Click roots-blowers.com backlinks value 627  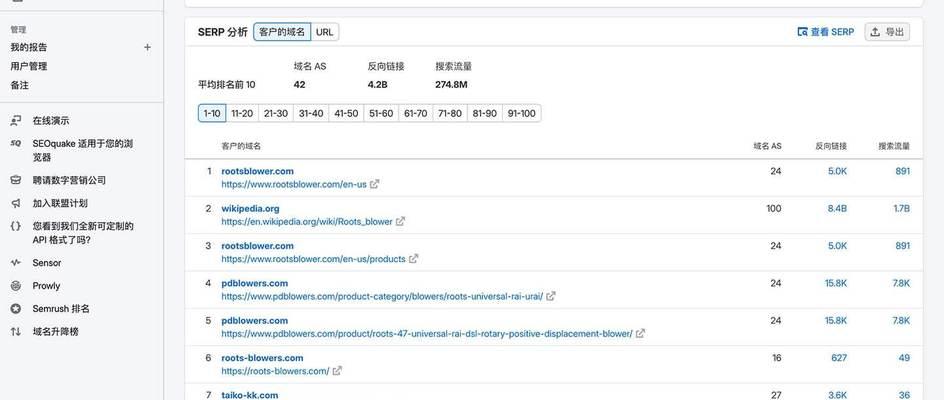[x=839, y=358]
